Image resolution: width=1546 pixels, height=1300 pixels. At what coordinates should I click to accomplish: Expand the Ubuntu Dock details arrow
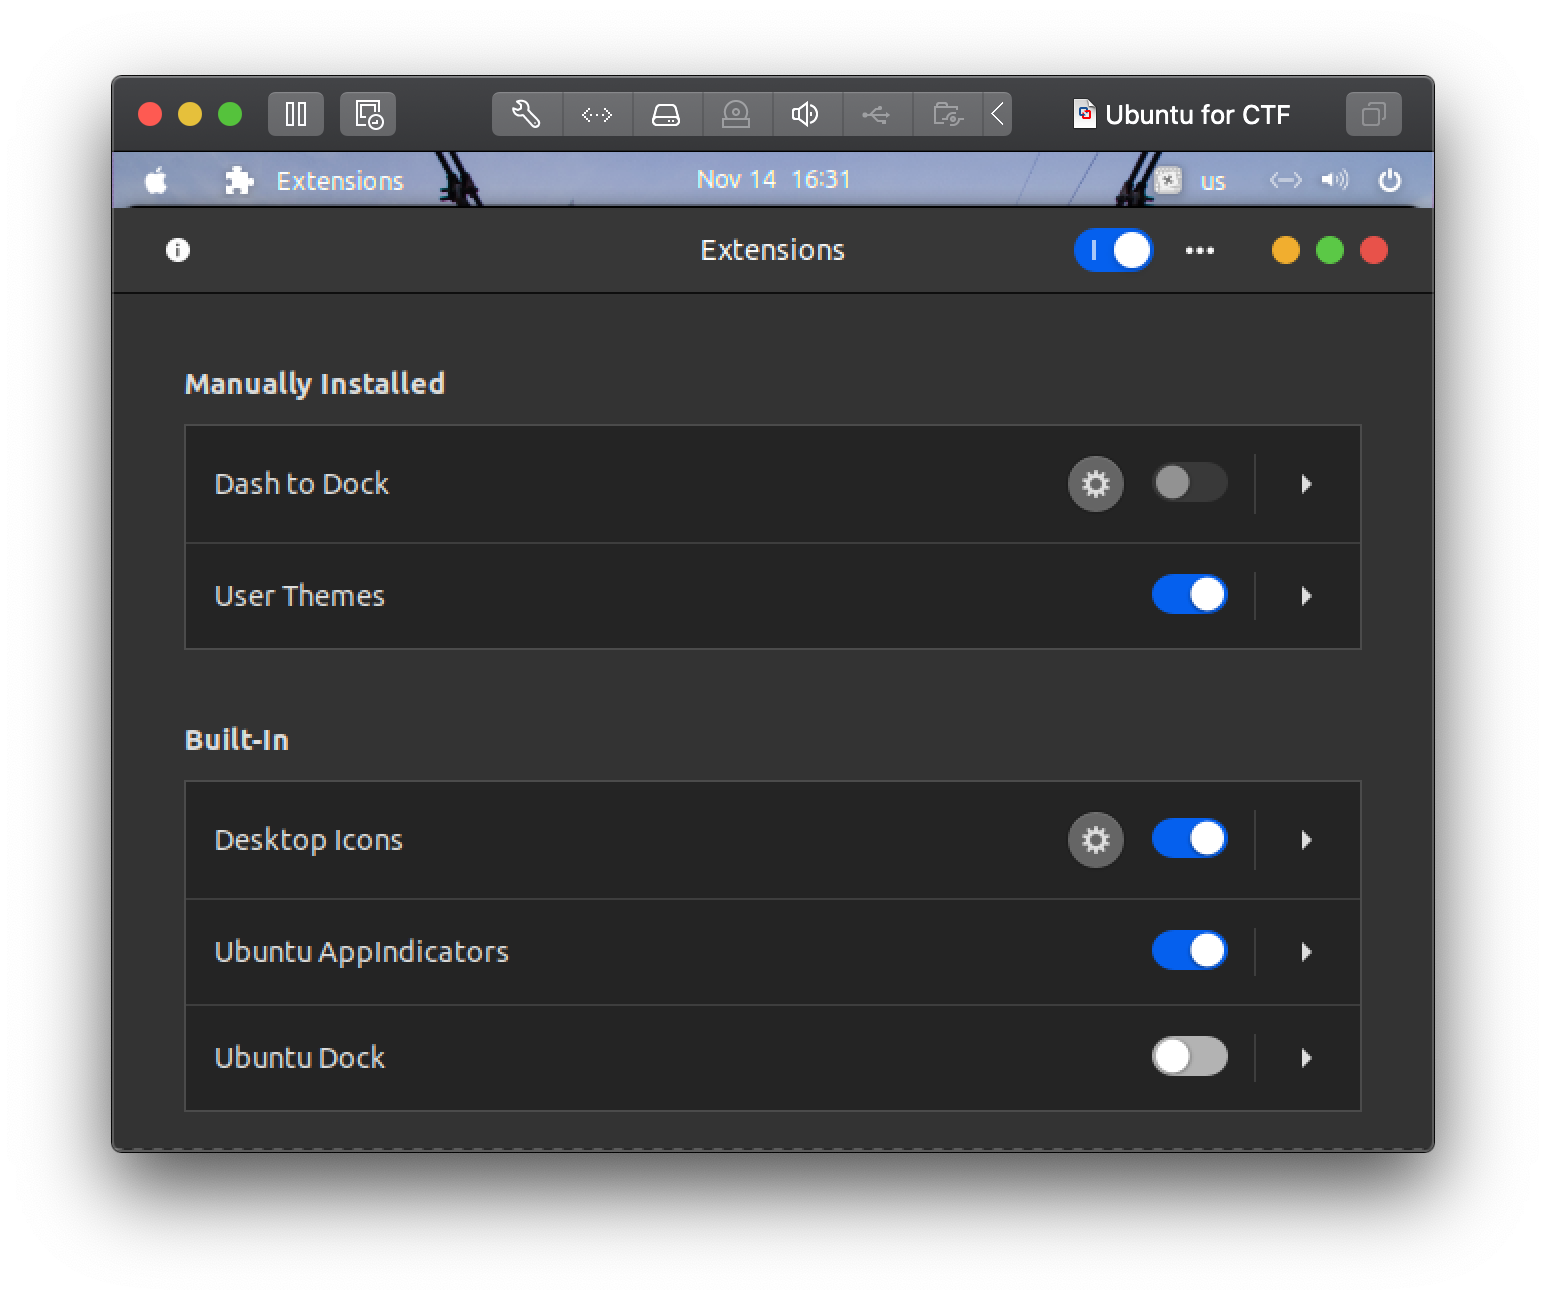click(1306, 1058)
